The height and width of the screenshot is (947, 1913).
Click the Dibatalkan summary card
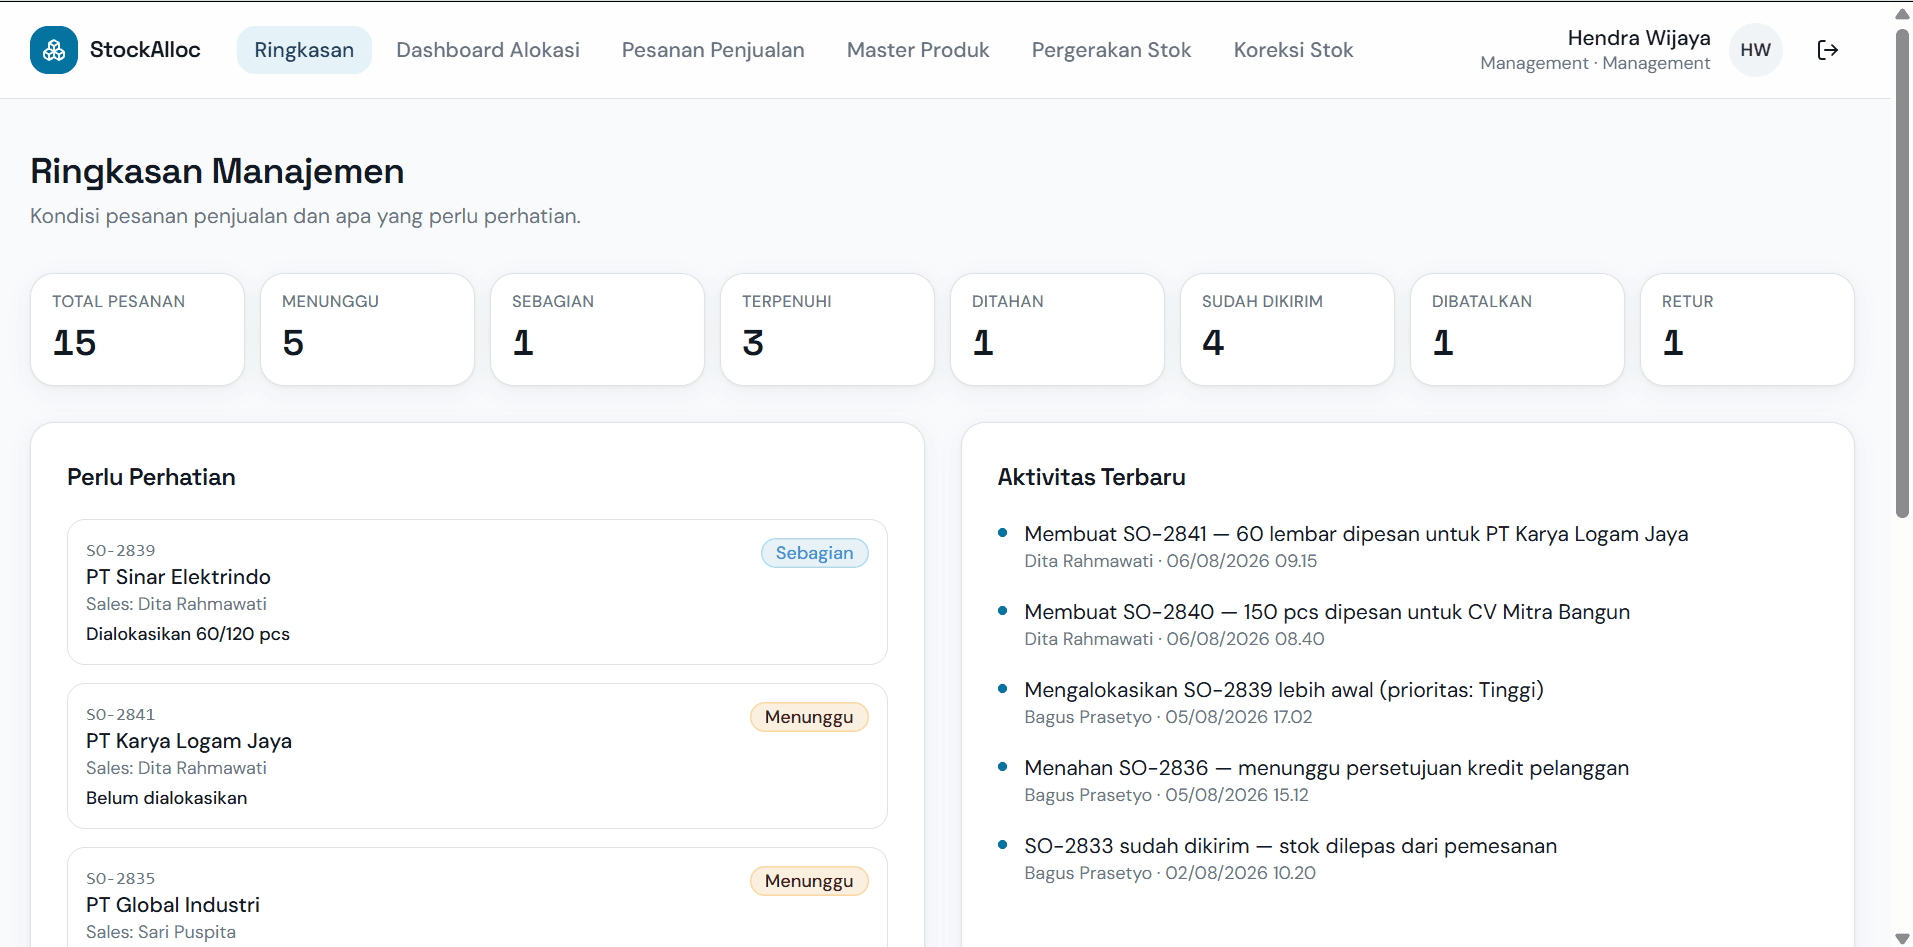[1518, 329]
